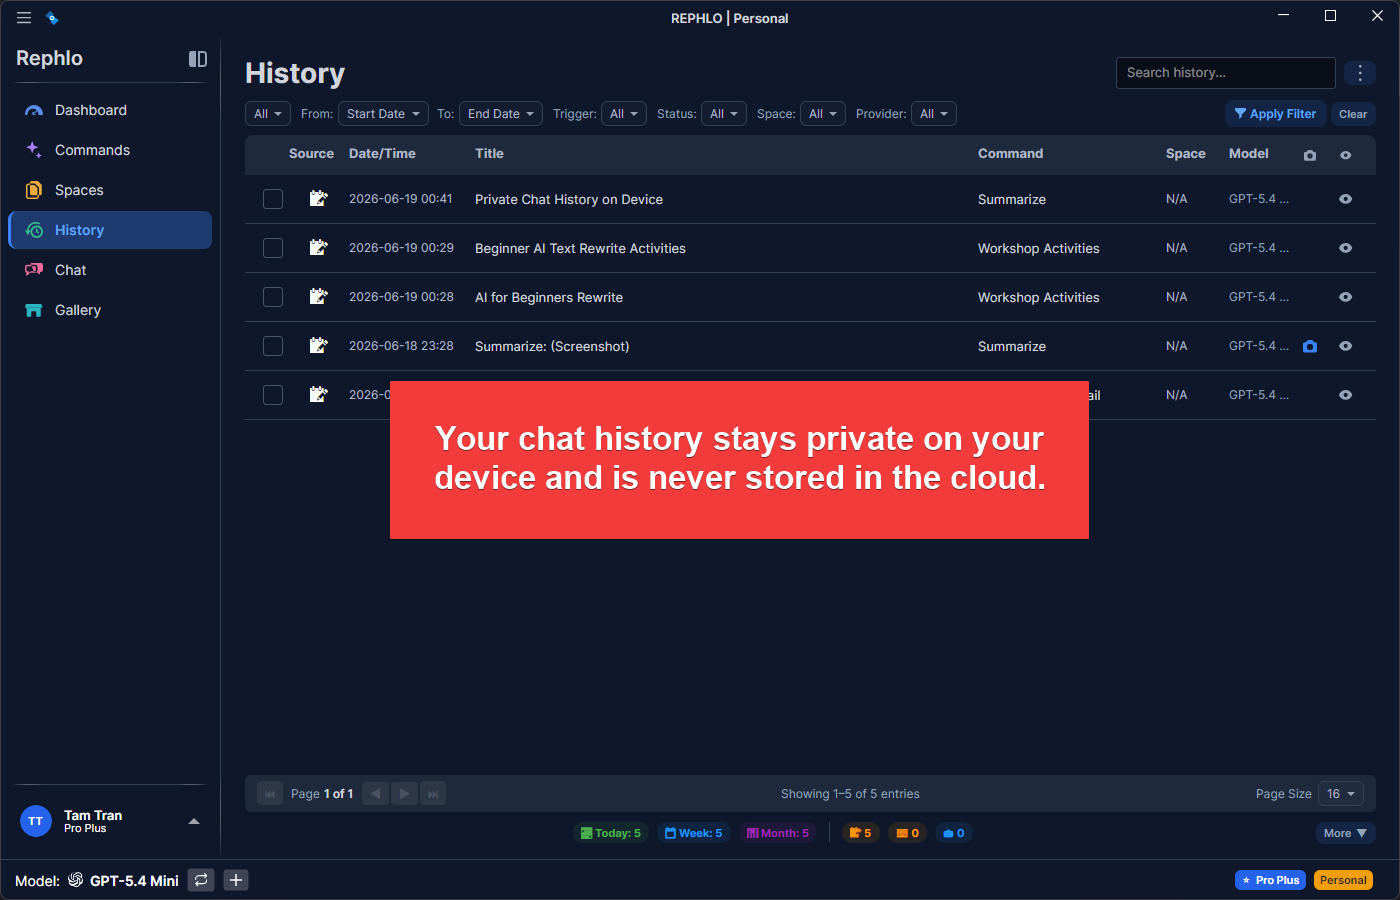The image size is (1400, 900).
Task: Click source icon for Private Chat History row
Action: 318,198
